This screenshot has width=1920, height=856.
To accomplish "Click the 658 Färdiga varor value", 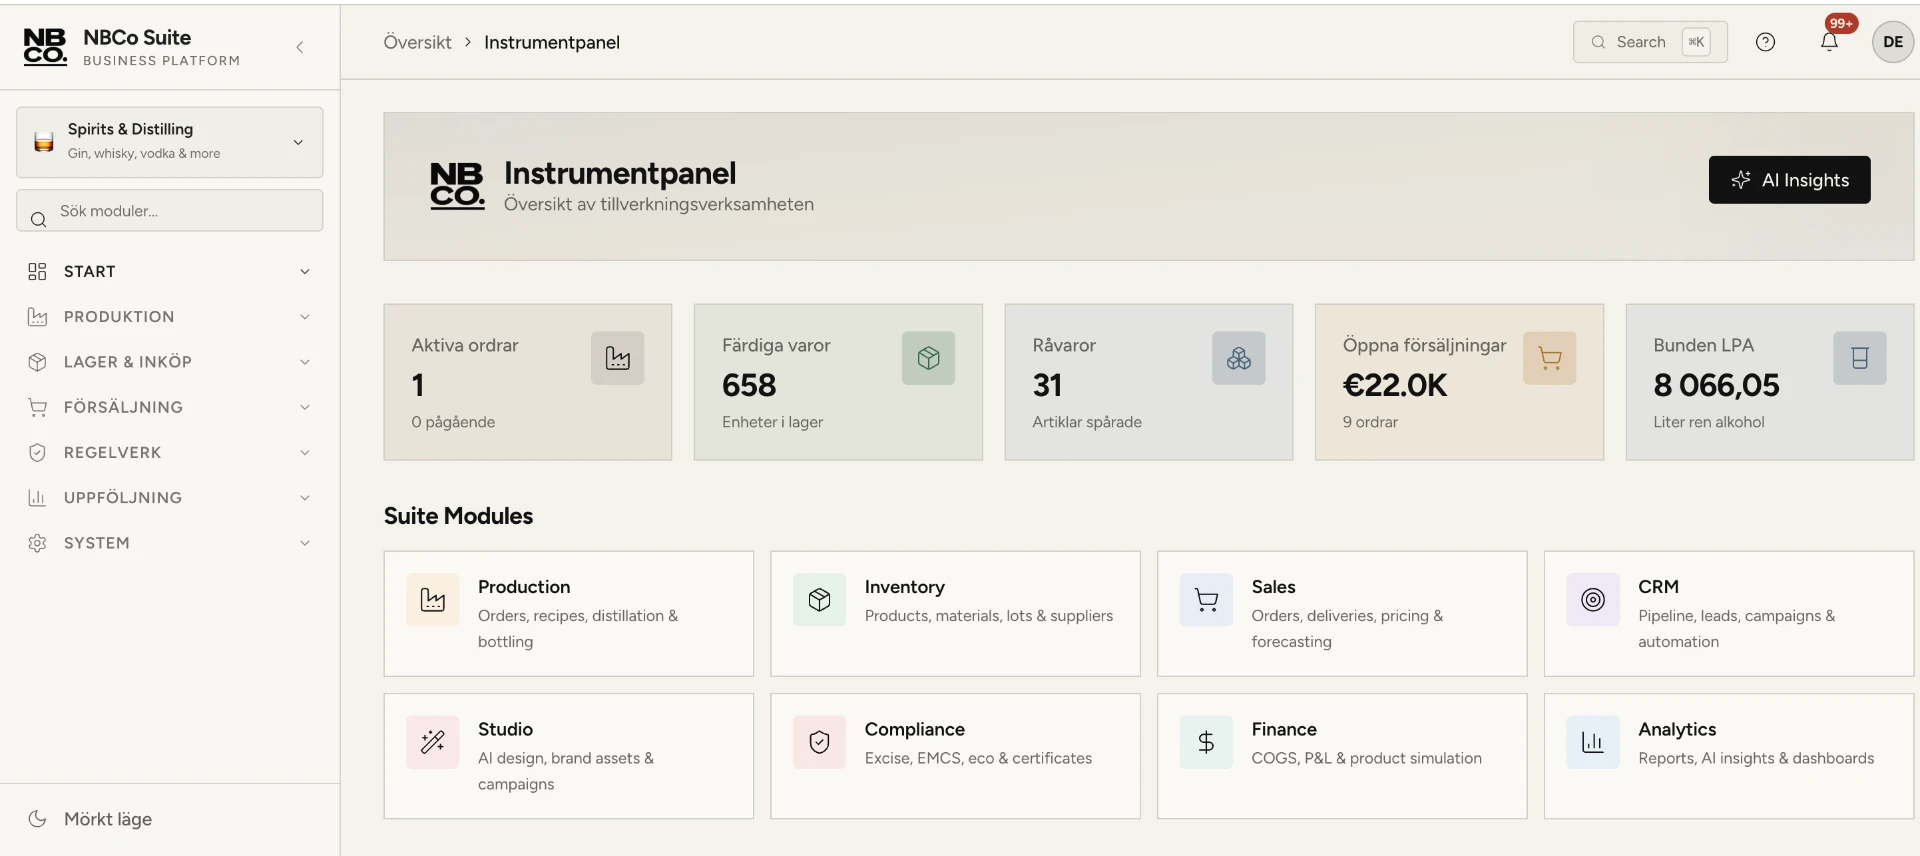I will 749,385.
